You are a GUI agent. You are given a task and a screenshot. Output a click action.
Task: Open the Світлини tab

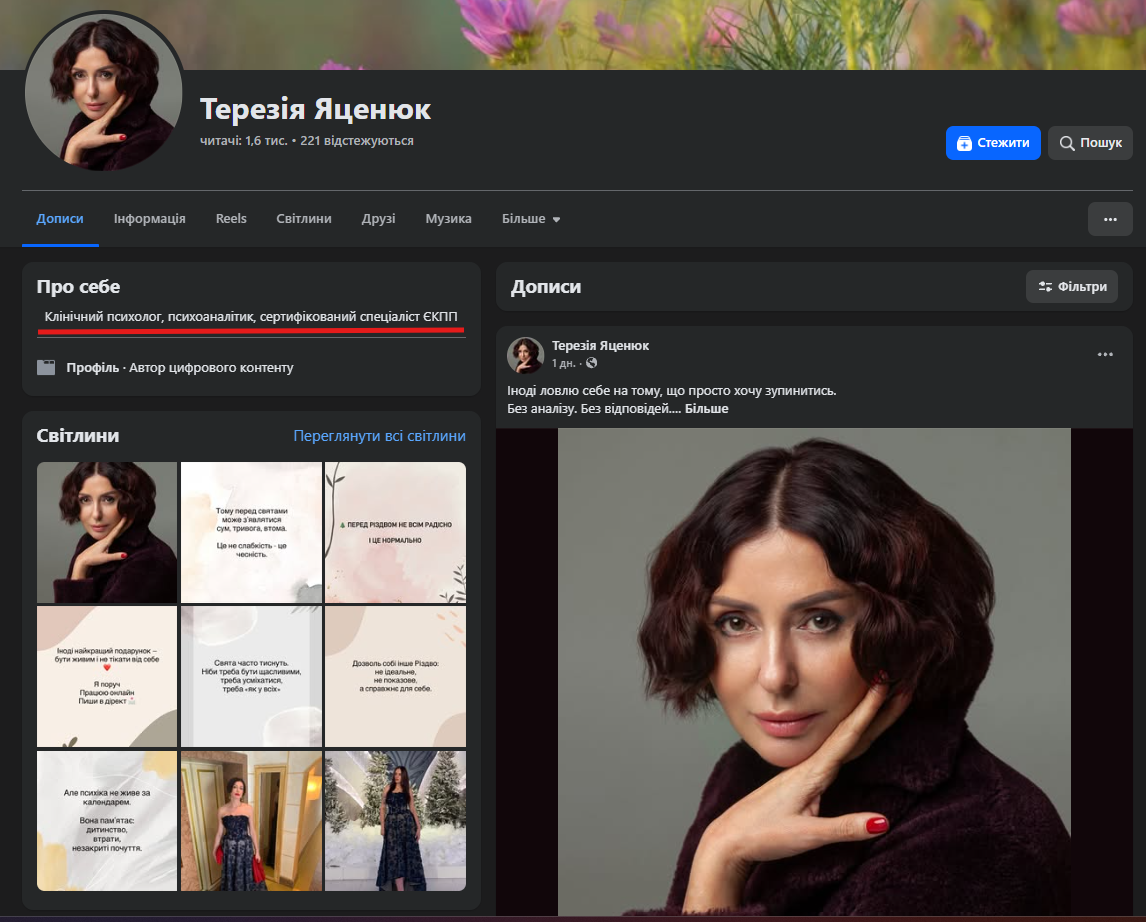tap(304, 219)
